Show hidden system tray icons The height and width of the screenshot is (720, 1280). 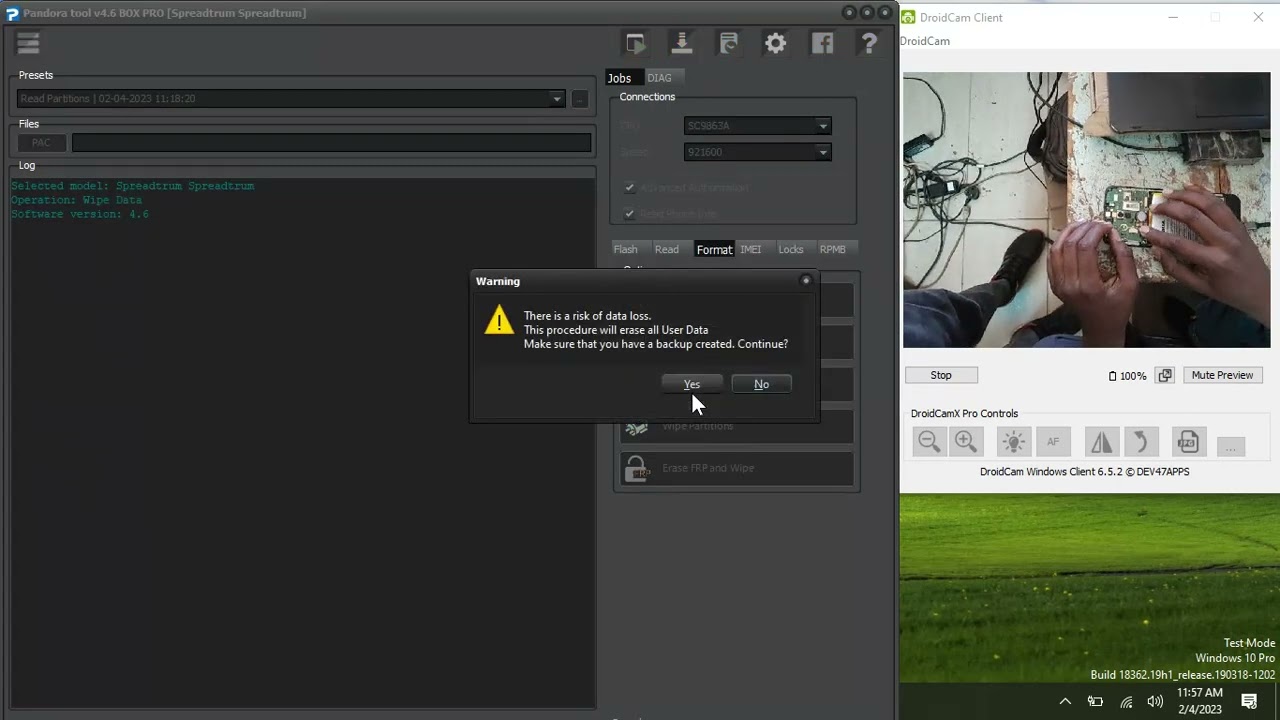click(1065, 702)
